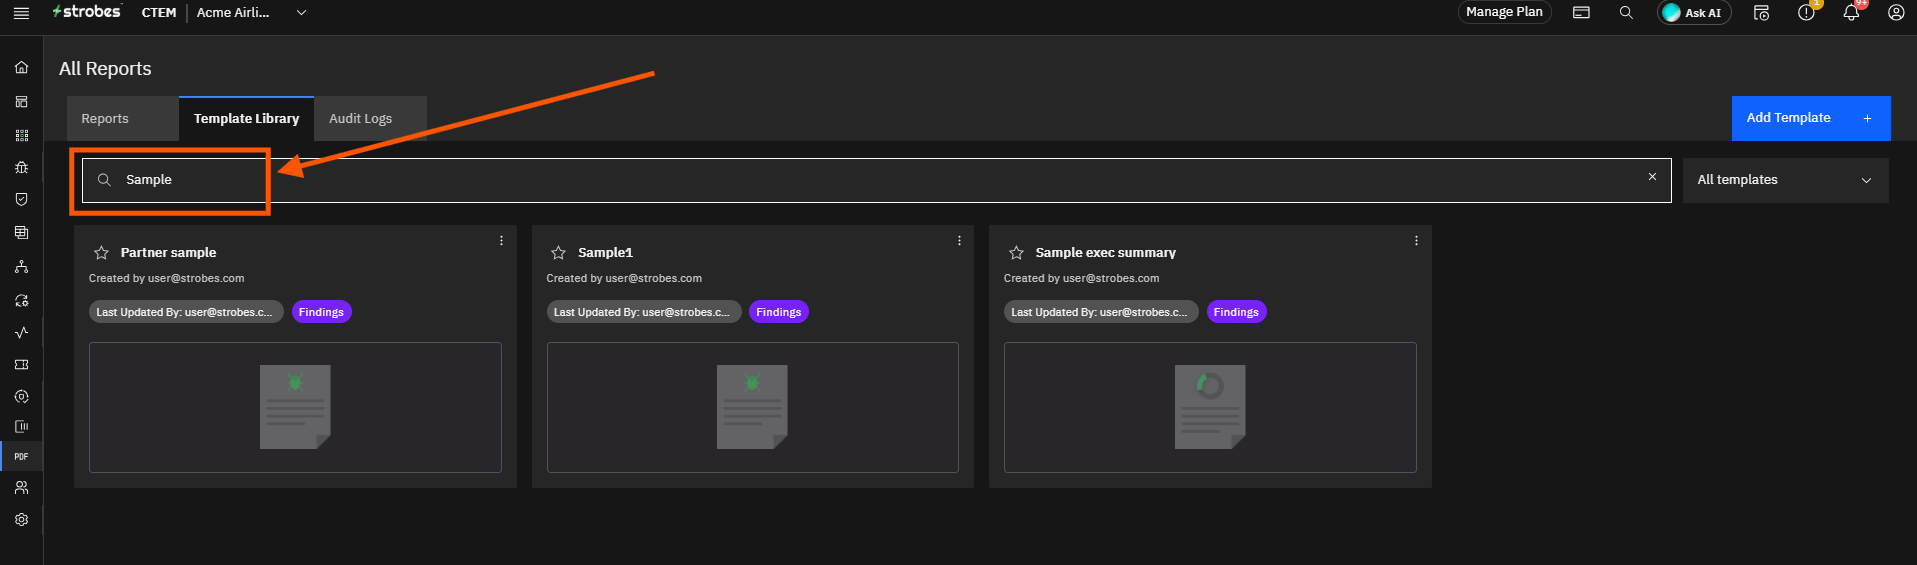Image resolution: width=1917 pixels, height=565 pixels.
Task: Select the Template Library tab
Action: (246, 118)
